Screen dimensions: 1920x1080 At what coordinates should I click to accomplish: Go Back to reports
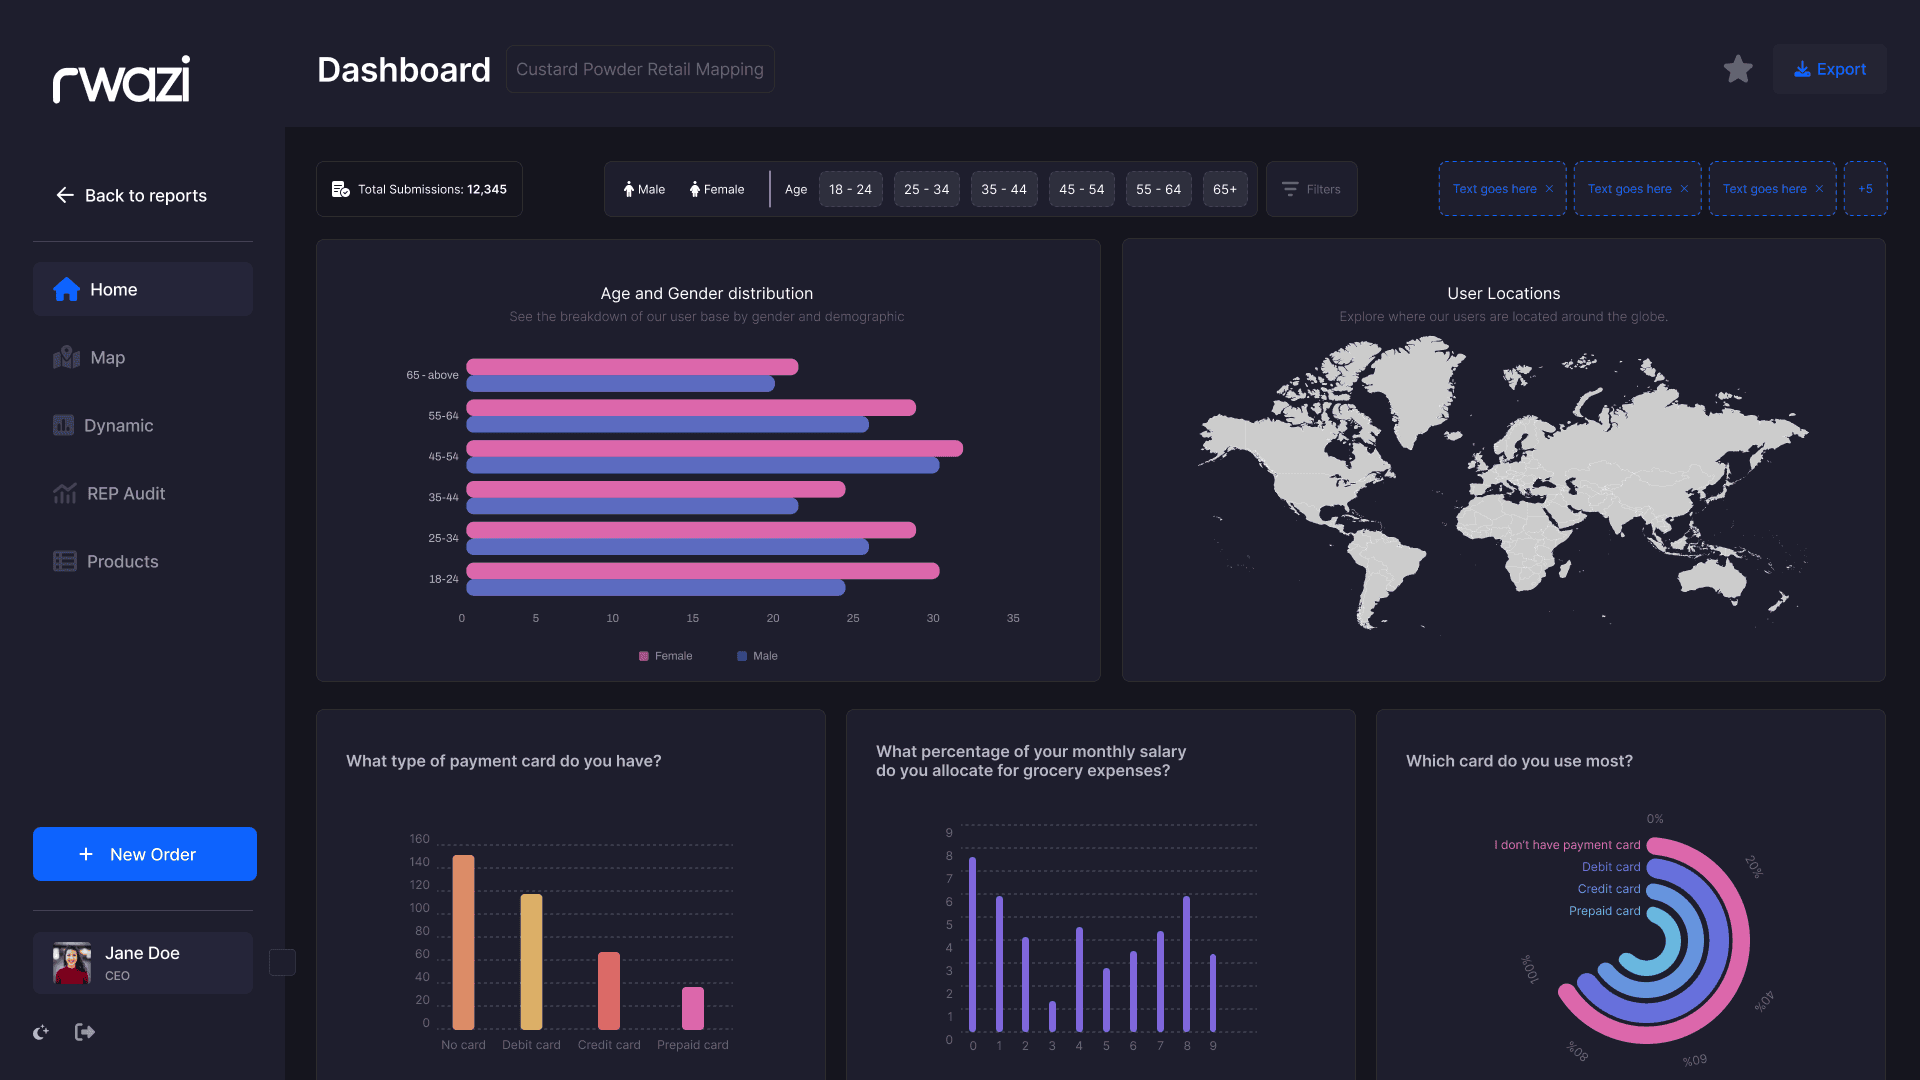[131, 195]
